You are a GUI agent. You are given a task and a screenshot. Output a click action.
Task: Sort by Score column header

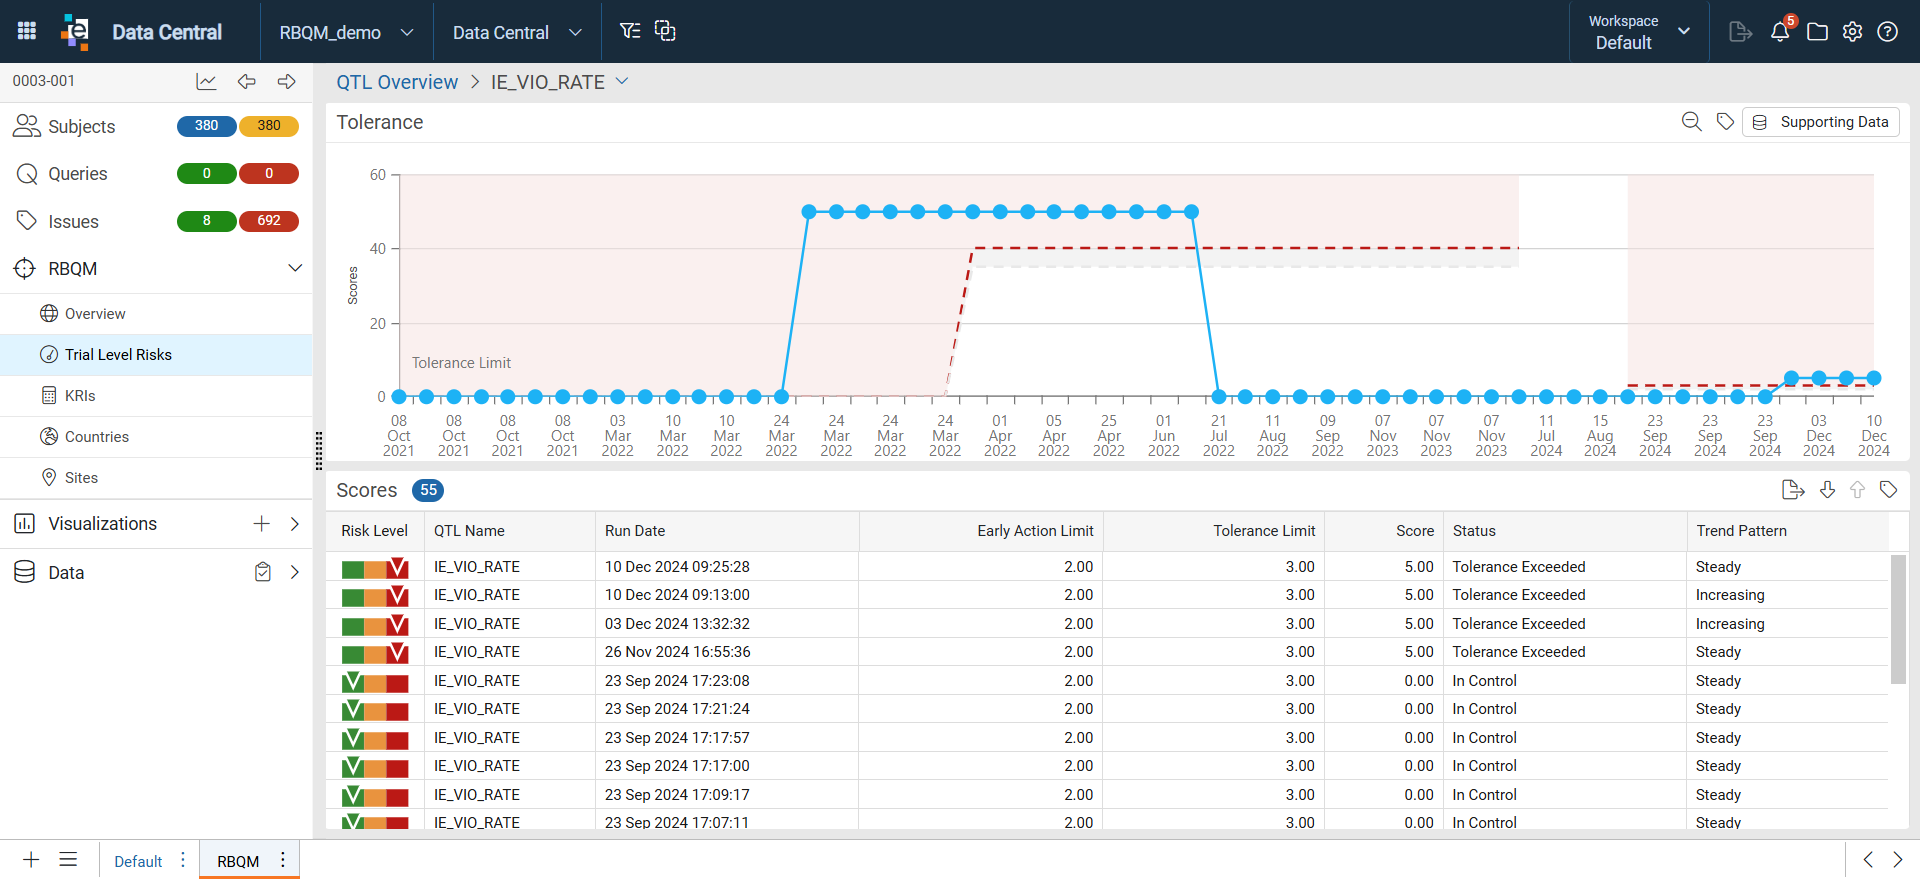1415,531
